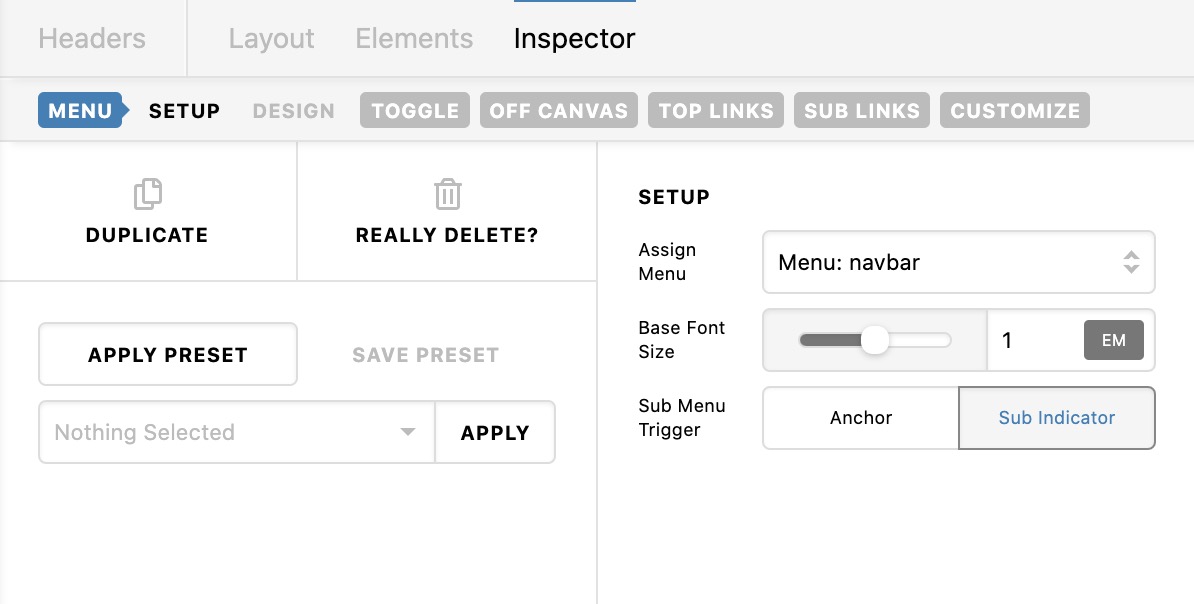Open the Menu: navbar dropdown

click(959, 262)
